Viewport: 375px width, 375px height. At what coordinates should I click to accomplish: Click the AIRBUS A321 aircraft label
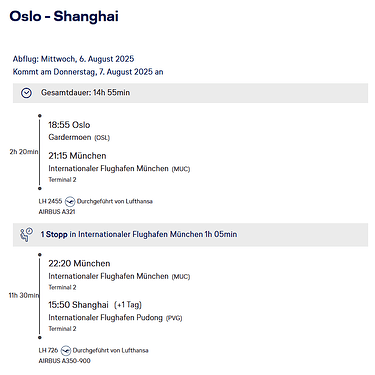[57, 212]
